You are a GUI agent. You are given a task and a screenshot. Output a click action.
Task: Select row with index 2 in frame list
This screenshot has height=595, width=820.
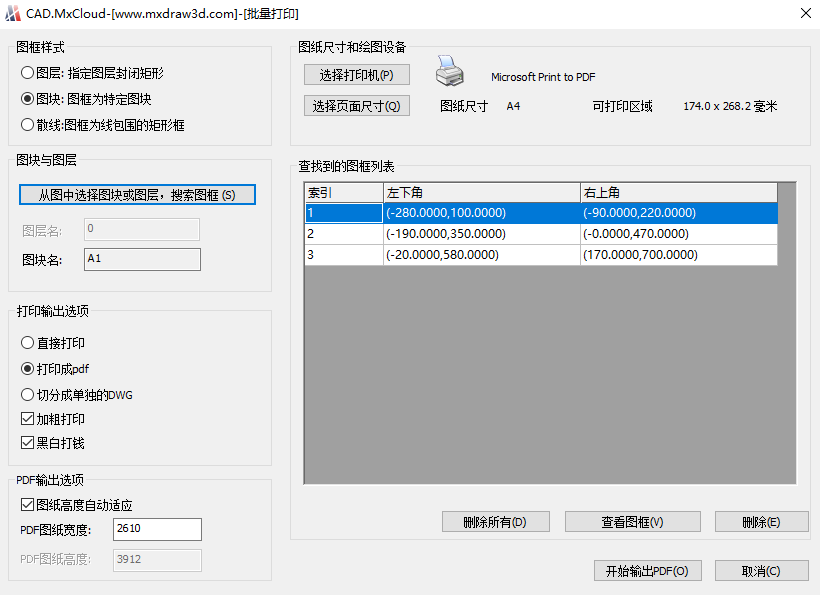click(x=541, y=234)
